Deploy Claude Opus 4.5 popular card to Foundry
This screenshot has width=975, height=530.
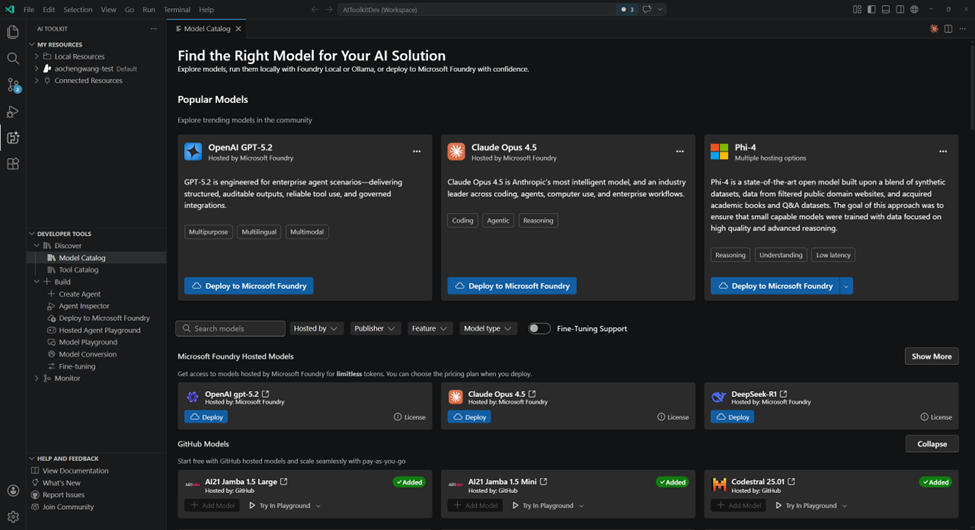512,286
